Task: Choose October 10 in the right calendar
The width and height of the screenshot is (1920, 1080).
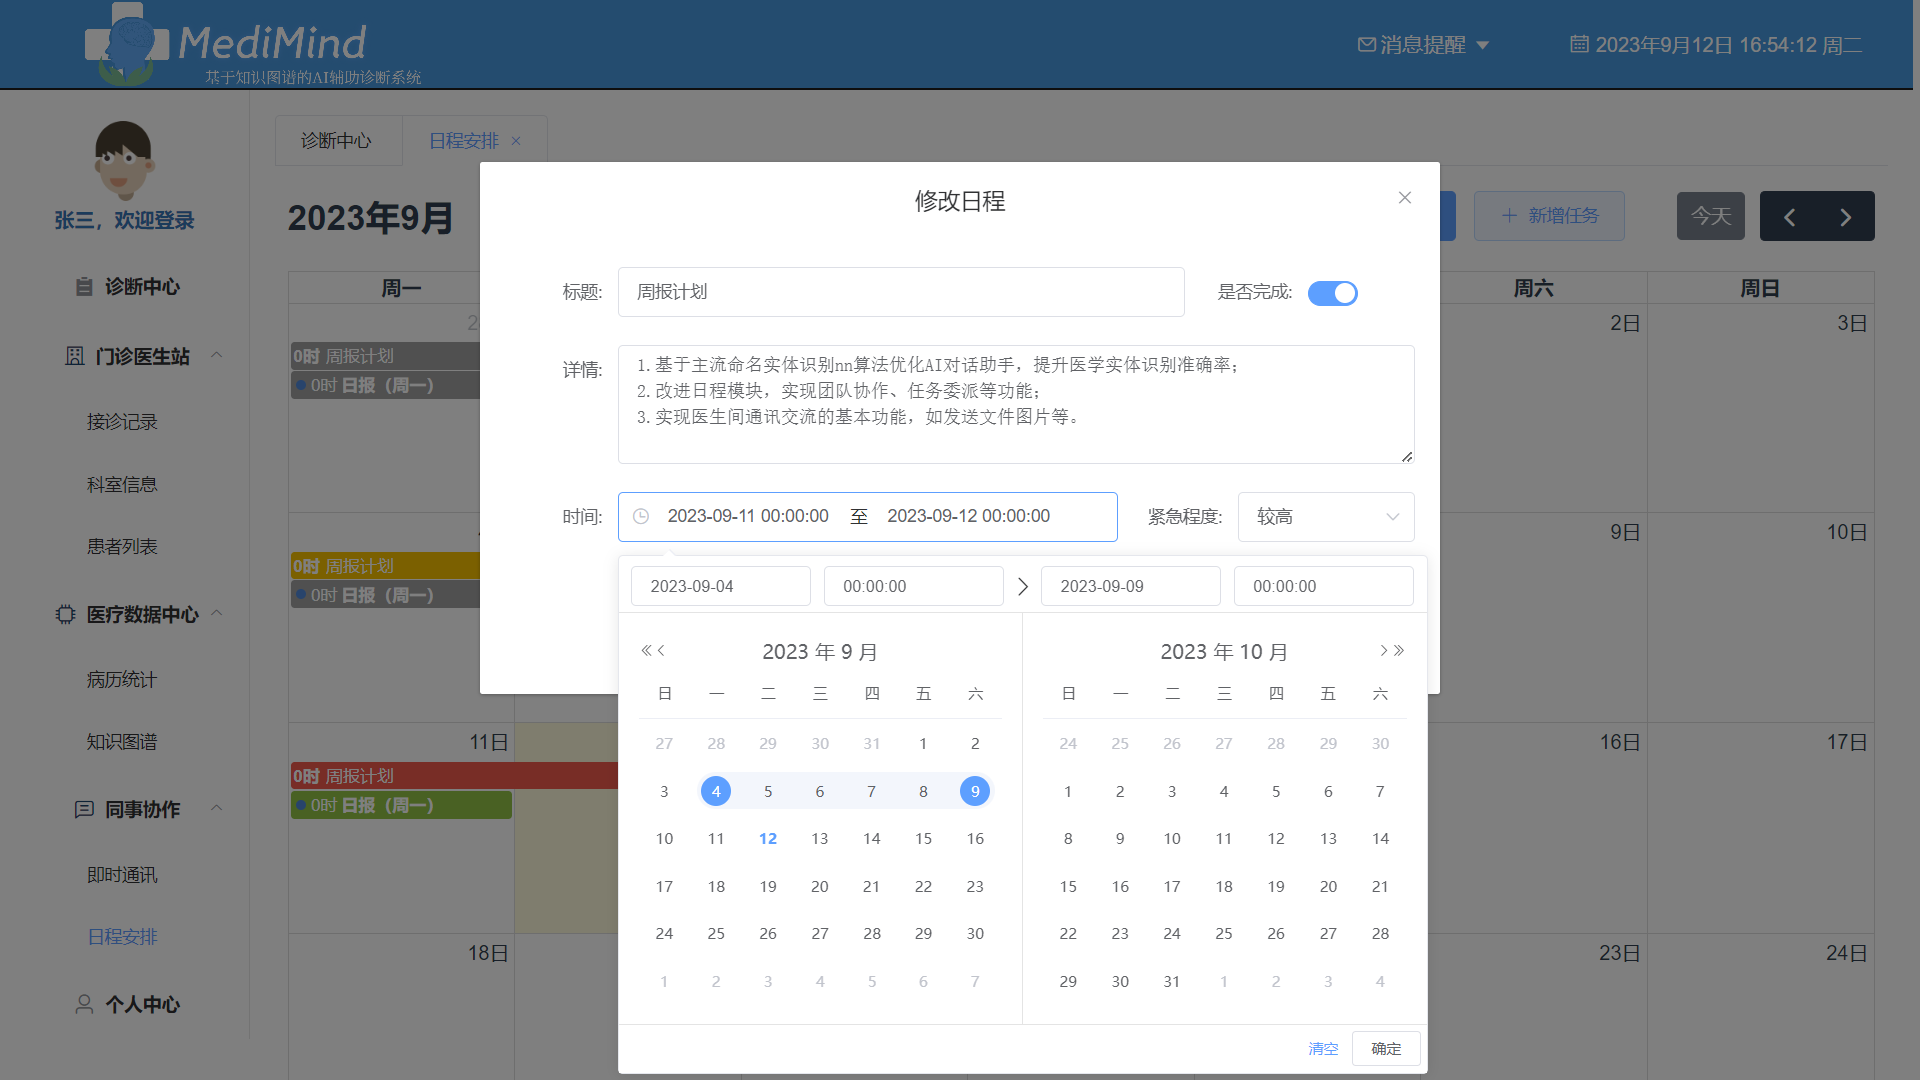Action: (x=1172, y=839)
